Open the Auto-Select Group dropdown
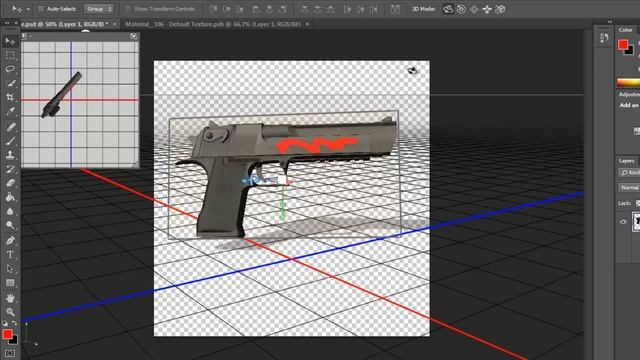 pos(98,9)
